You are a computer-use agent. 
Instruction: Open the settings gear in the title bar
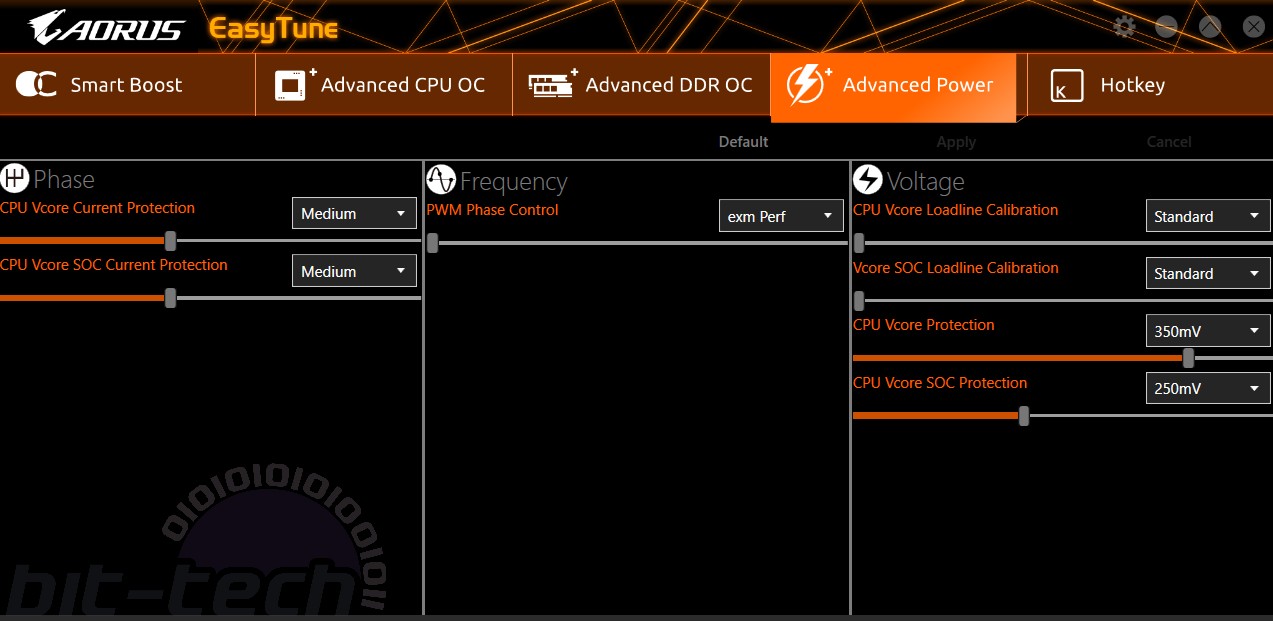1124,27
